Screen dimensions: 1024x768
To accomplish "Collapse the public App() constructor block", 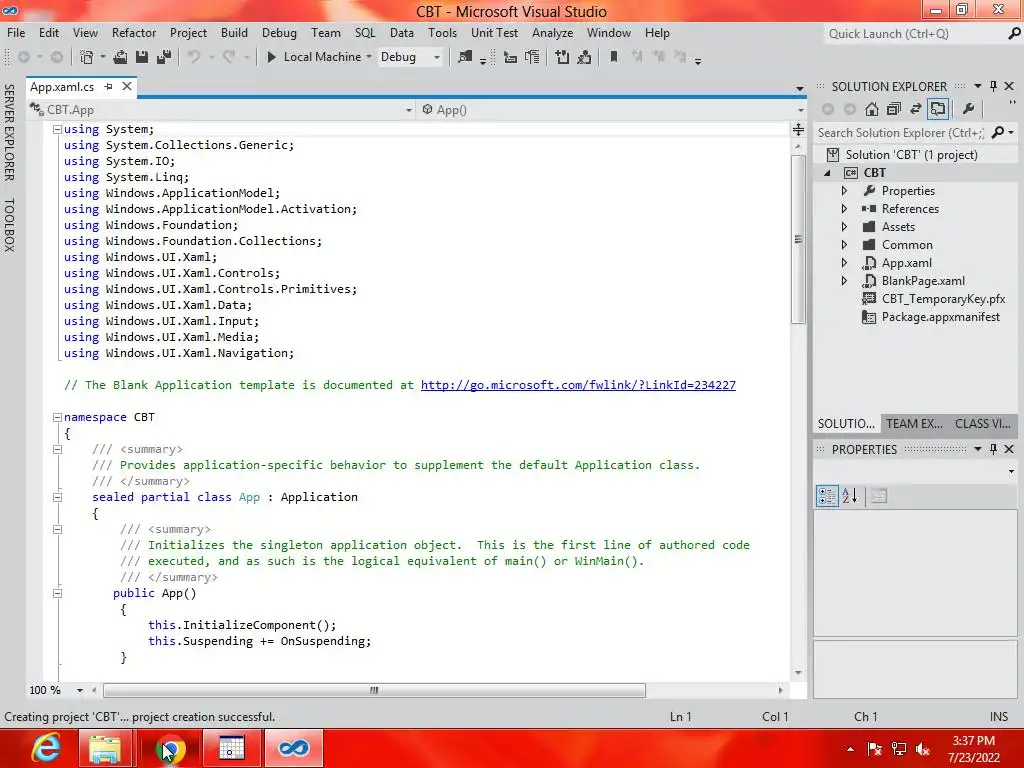I will coord(57,594).
